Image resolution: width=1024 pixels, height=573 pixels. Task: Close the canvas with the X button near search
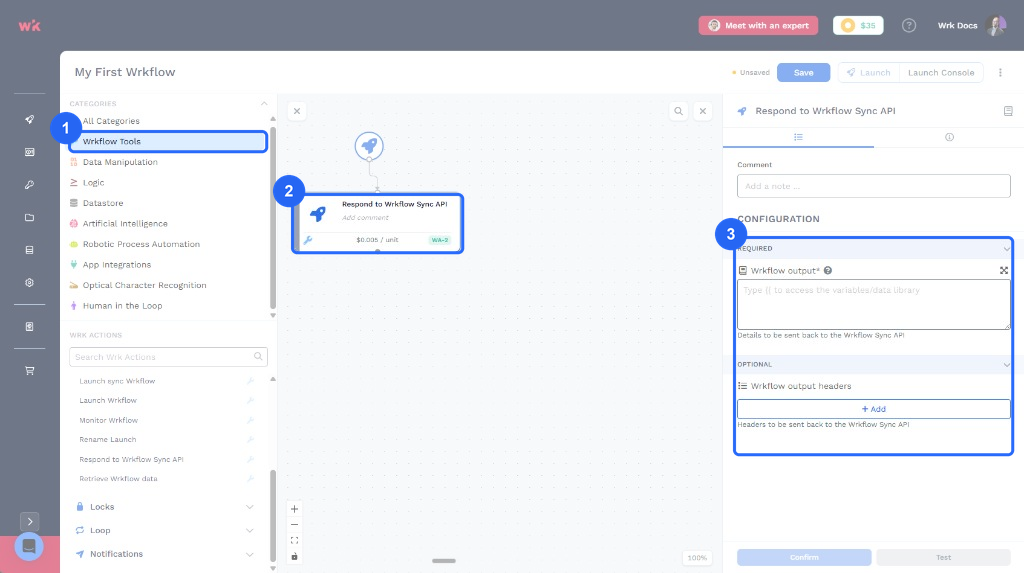pyautogui.click(x=703, y=111)
